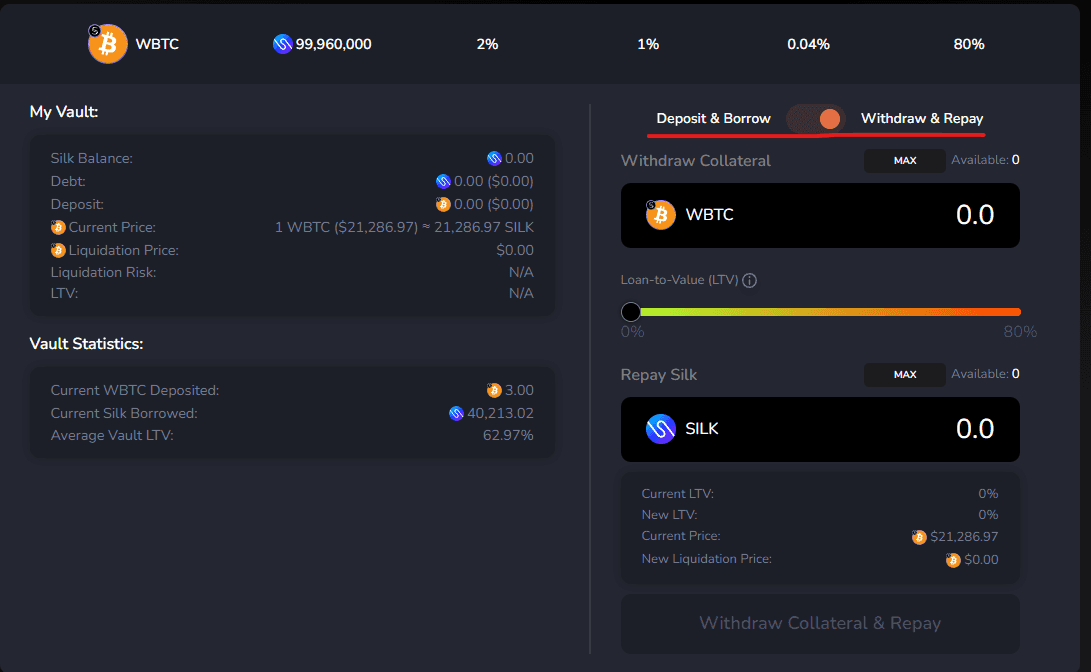The width and height of the screenshot is (1091, 672).
Task: Click the SILK icon in Repay Silk field
Action: click(x=660, y=429)
